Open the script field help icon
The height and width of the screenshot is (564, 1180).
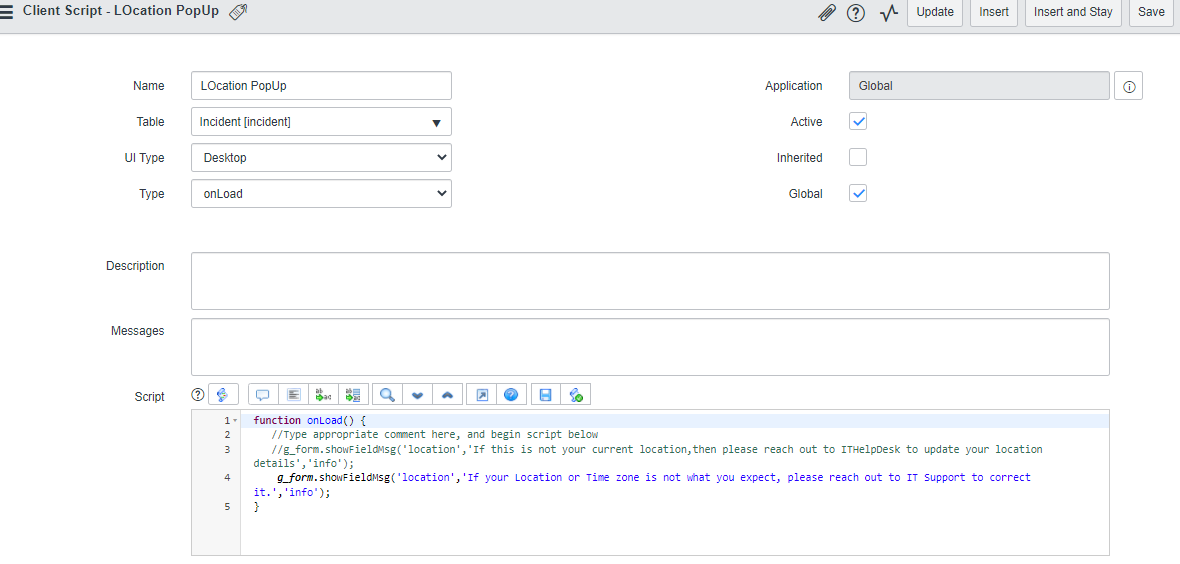(x=198, y=394)
